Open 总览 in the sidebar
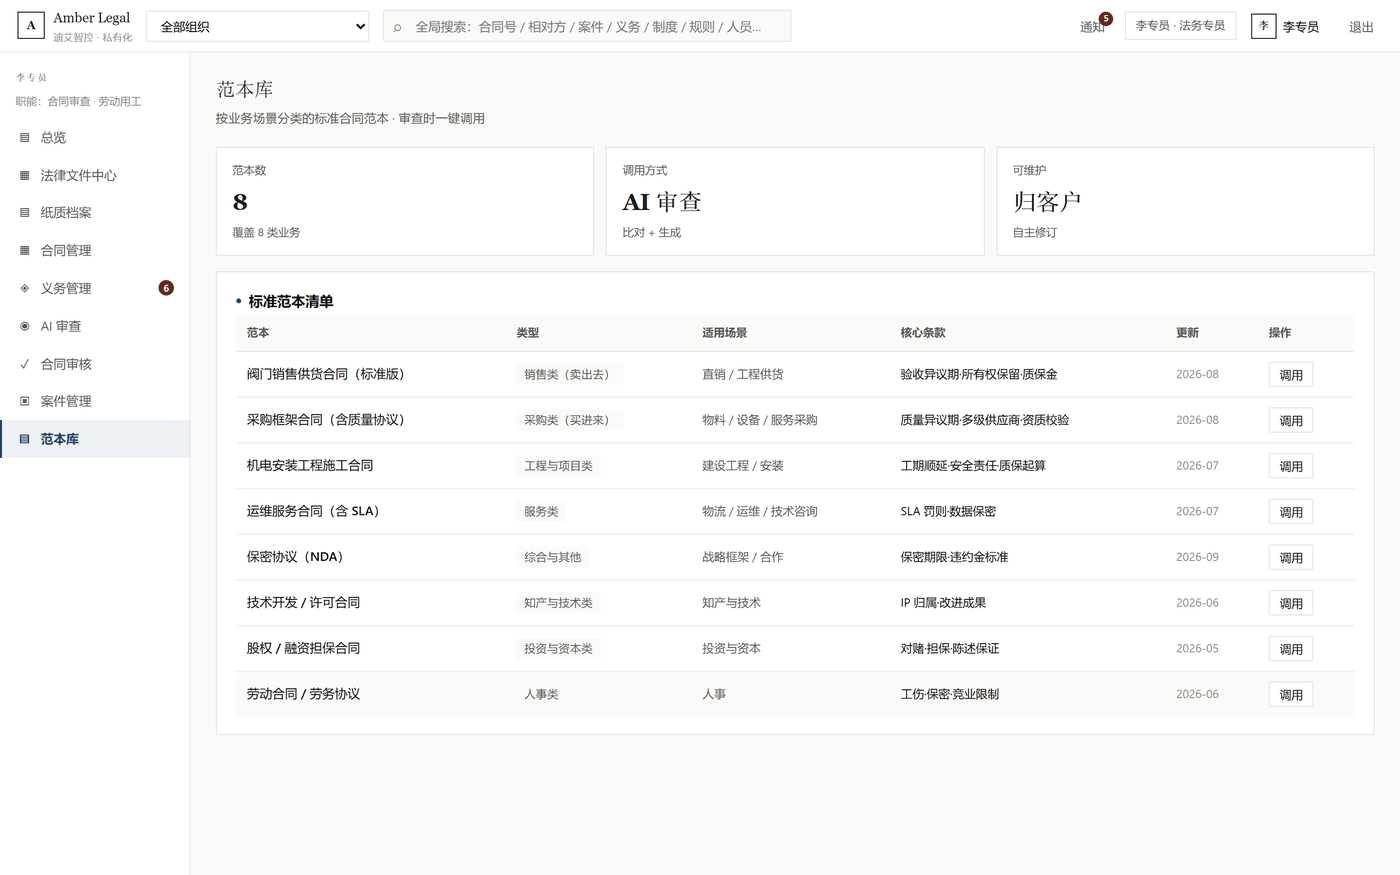Image resolution: width=1400 pixels, height=875 pixels. pyautogui.click(x=95, y=137)
